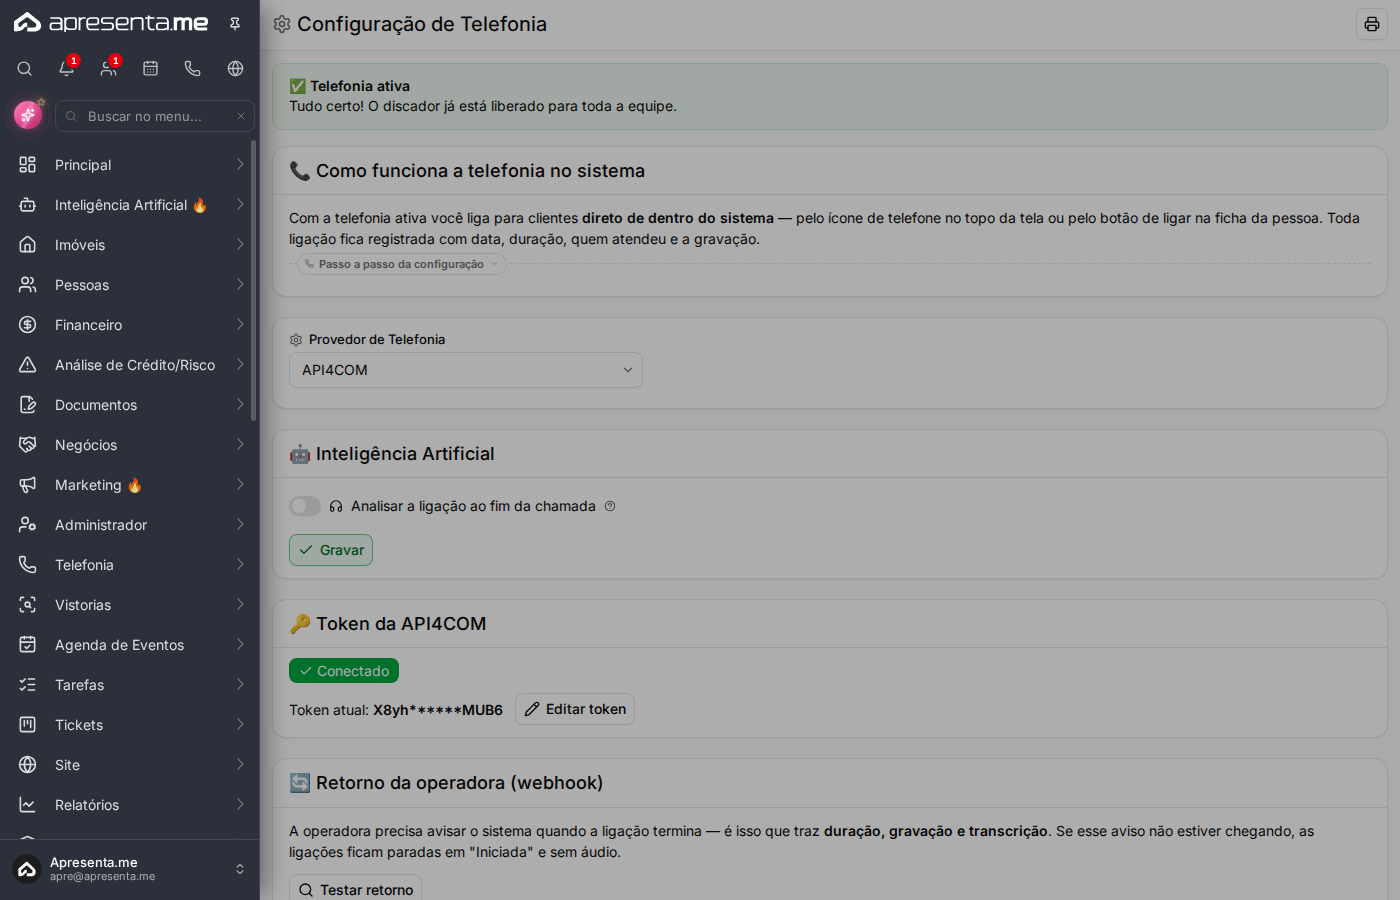The image size is (1400, 900).
Task: Expand the Vistorias menu
Action: 130,605
